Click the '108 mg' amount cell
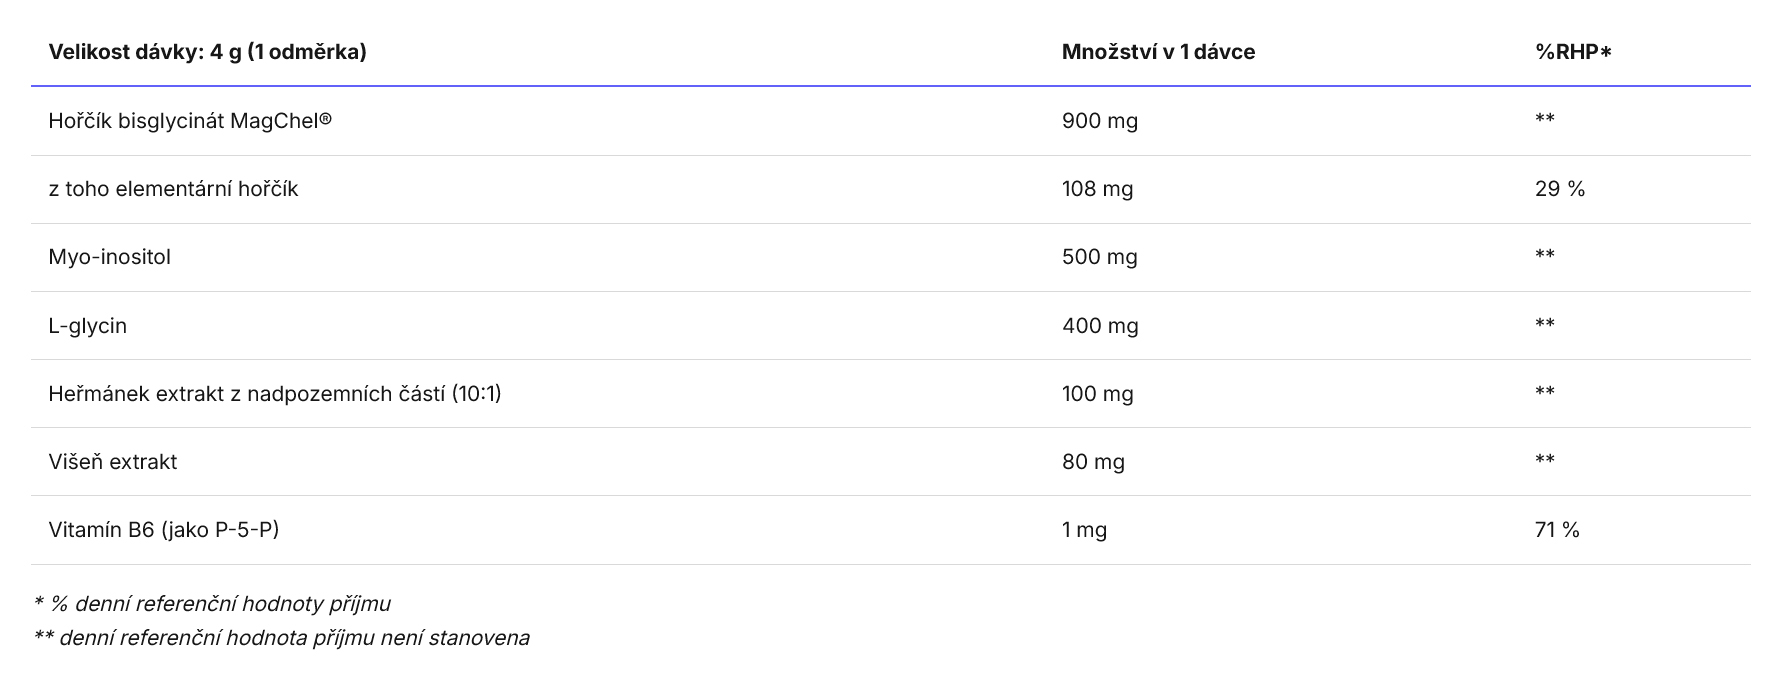The height and width of the screenshot is (678, 1789). tap(1097, 189)
